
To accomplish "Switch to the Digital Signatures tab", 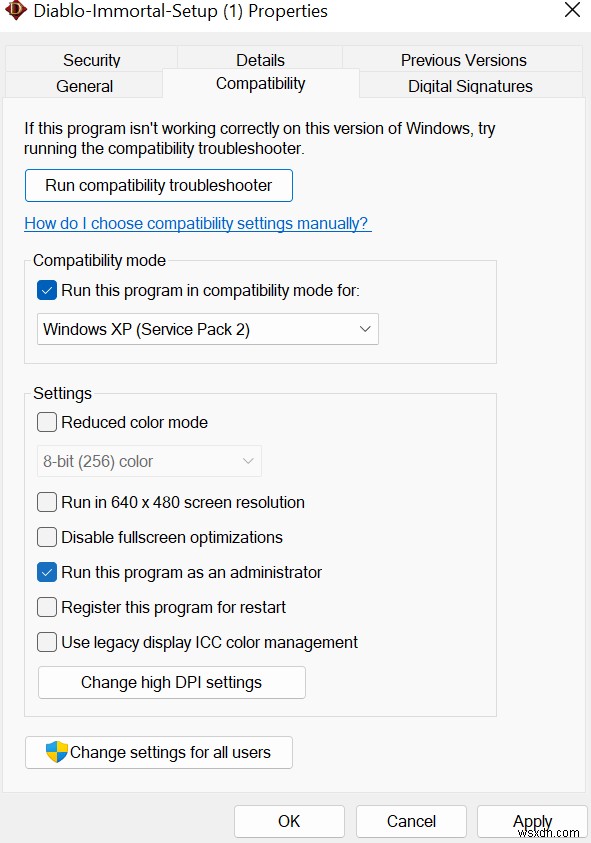I will [x=470, y=84].
